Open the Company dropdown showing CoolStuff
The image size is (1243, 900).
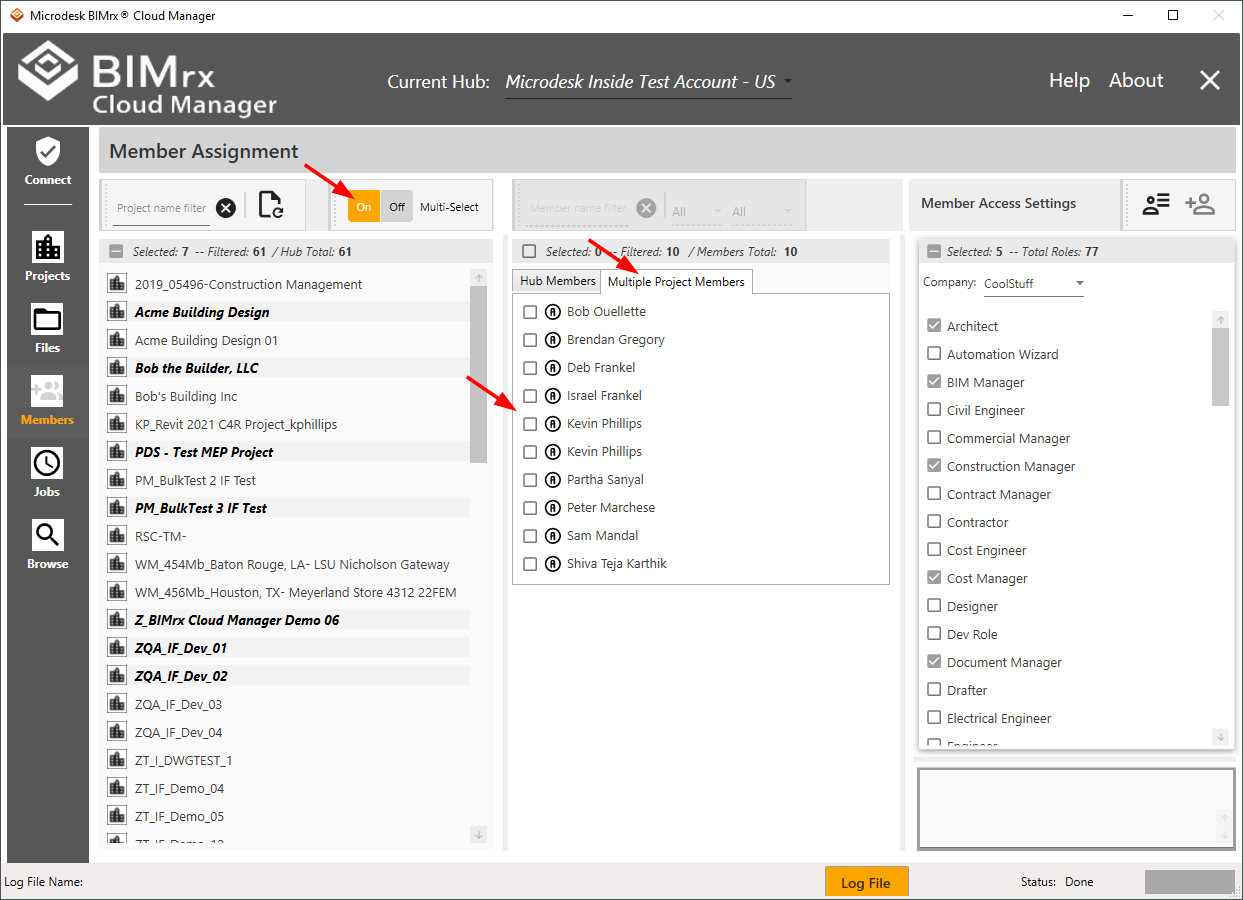click(x=1034, y=284)
